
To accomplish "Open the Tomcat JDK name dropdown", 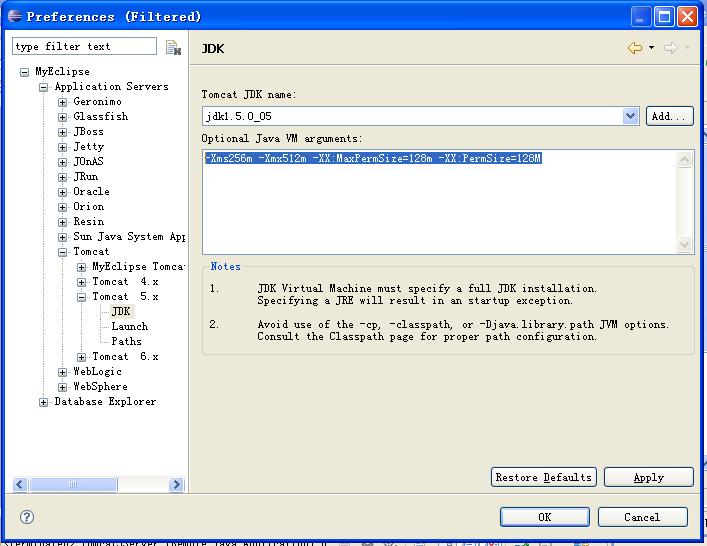I will (630, 116).
